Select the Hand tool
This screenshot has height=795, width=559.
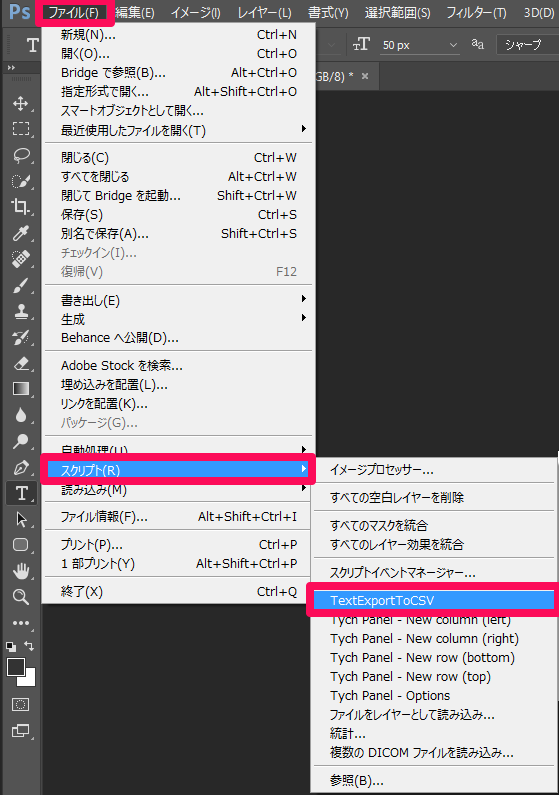point(21,571)
